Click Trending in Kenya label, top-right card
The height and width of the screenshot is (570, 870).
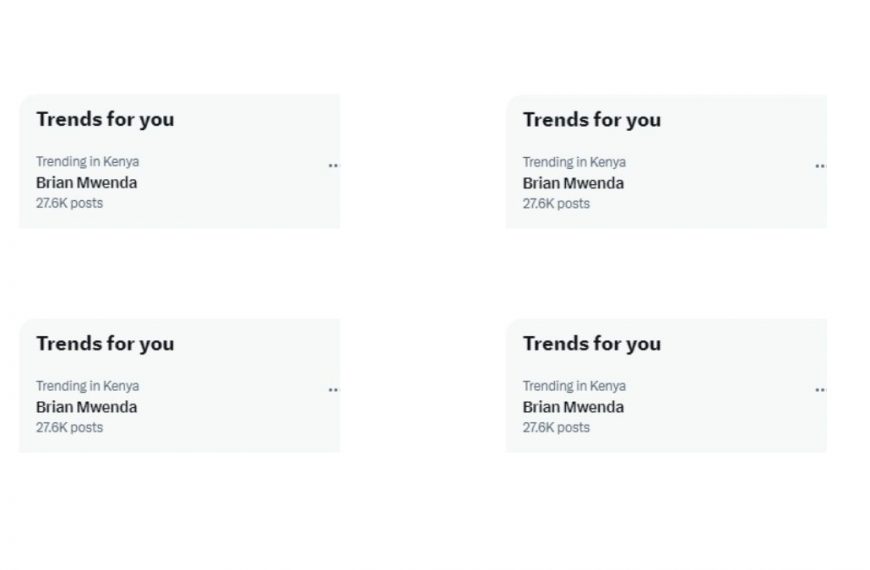click(574, 162)
